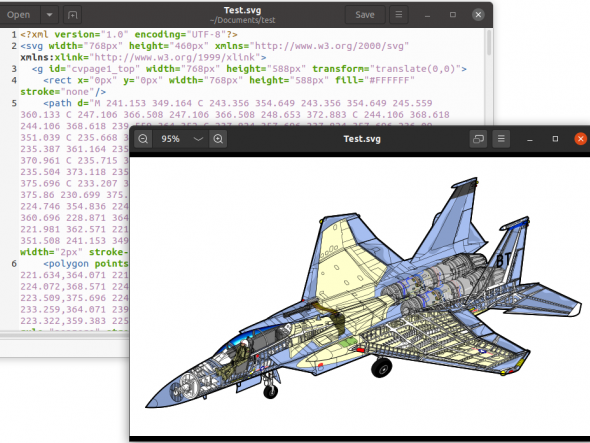Click line number 6 in the gutter
The height and width of the screenshot is (443, 590).
[x=14, y=263]
